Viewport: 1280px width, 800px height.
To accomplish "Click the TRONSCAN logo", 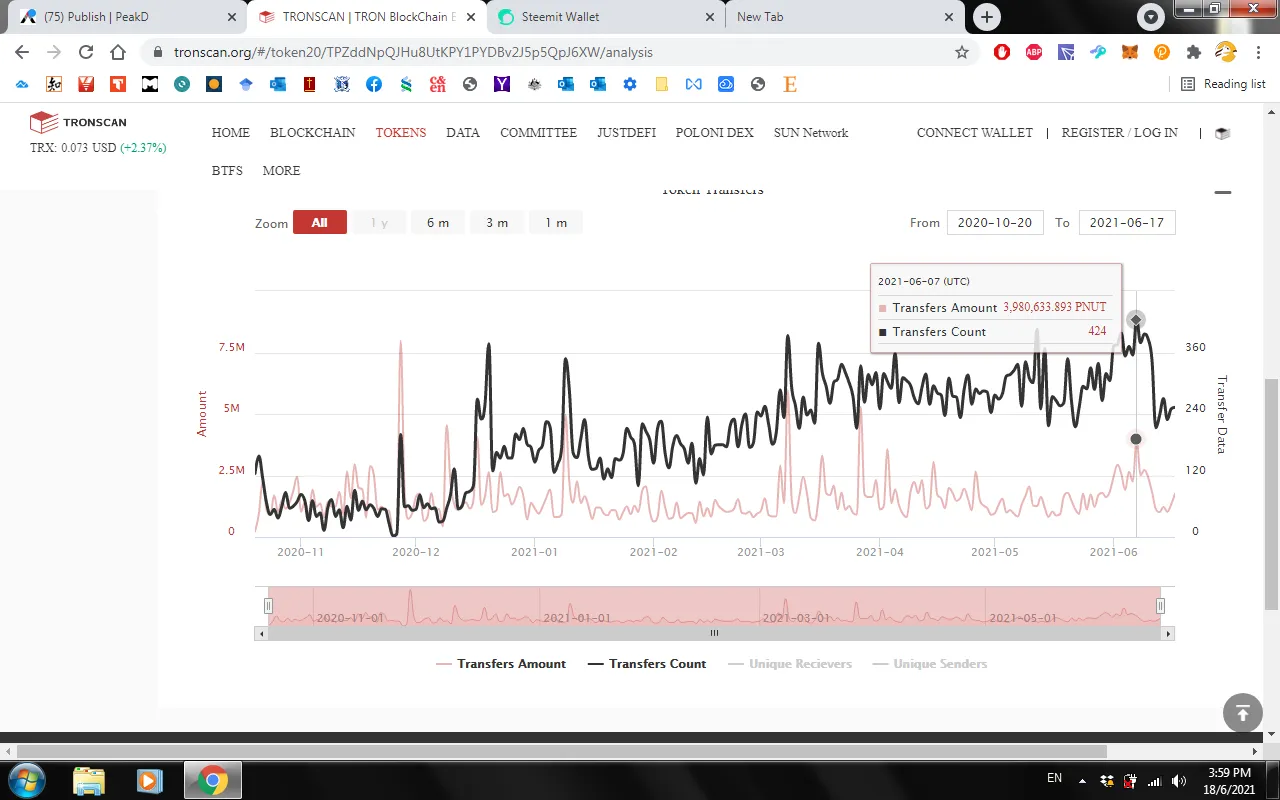I will click(x=78, y=123).
